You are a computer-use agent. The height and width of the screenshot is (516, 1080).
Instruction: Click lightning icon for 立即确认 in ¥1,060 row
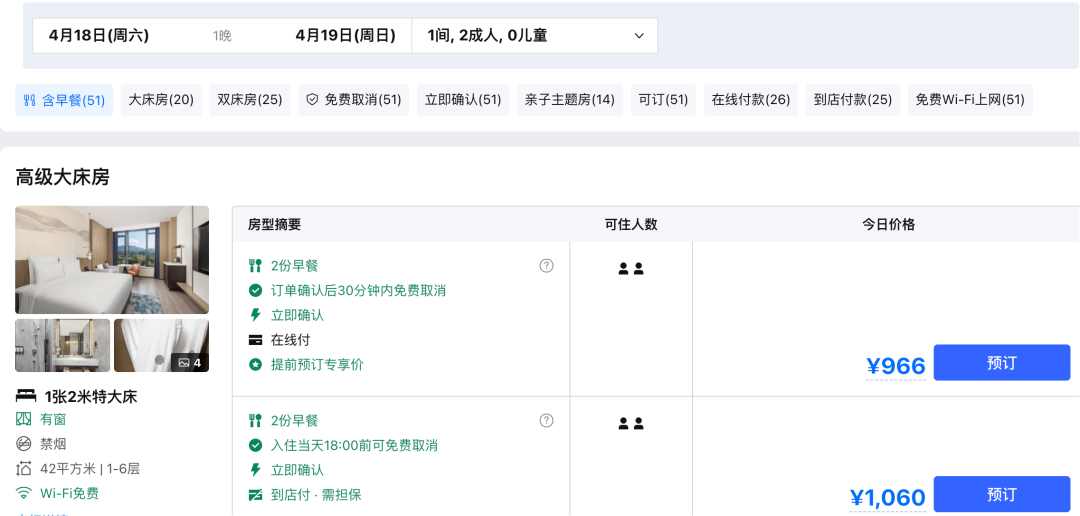[x=256, y=470]
